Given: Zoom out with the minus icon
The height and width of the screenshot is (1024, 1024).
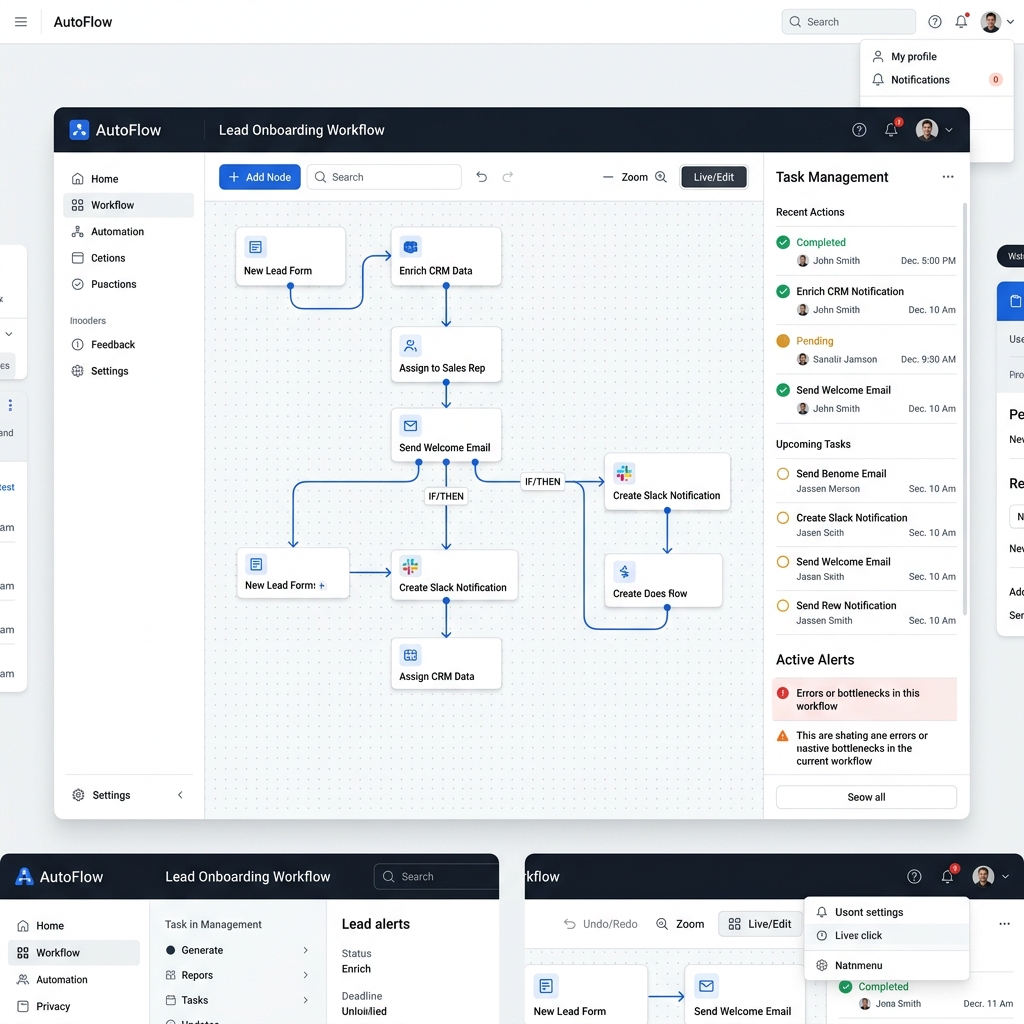Looking at the screenshot, I should click(x=608, y=177).
